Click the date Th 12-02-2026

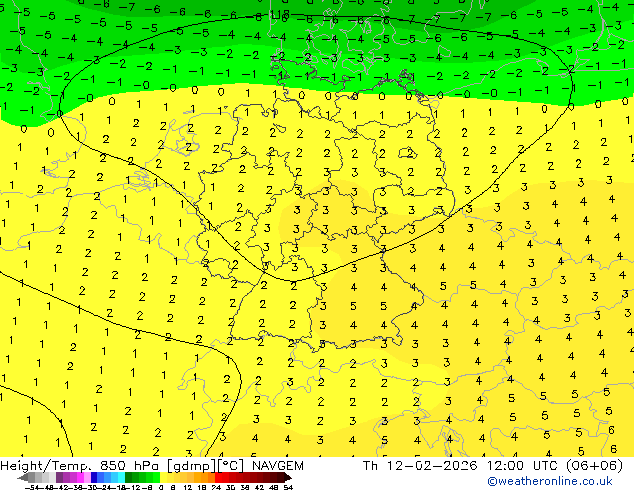(x=420, y=466)
